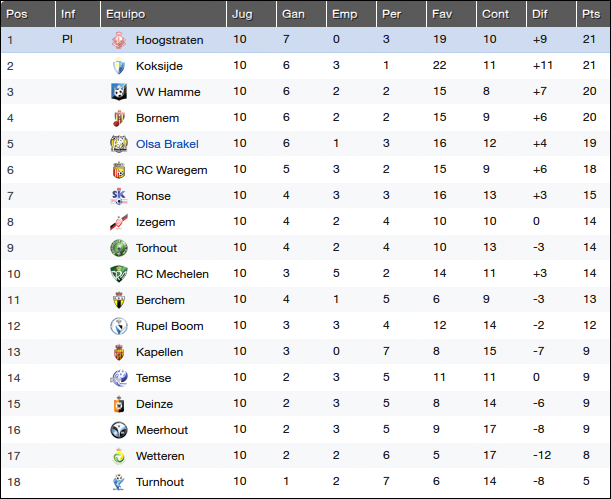Select the VW Hamme football badge
This screenshot has height=499, width=611.
pyautogui.click(x=119, y=92)
